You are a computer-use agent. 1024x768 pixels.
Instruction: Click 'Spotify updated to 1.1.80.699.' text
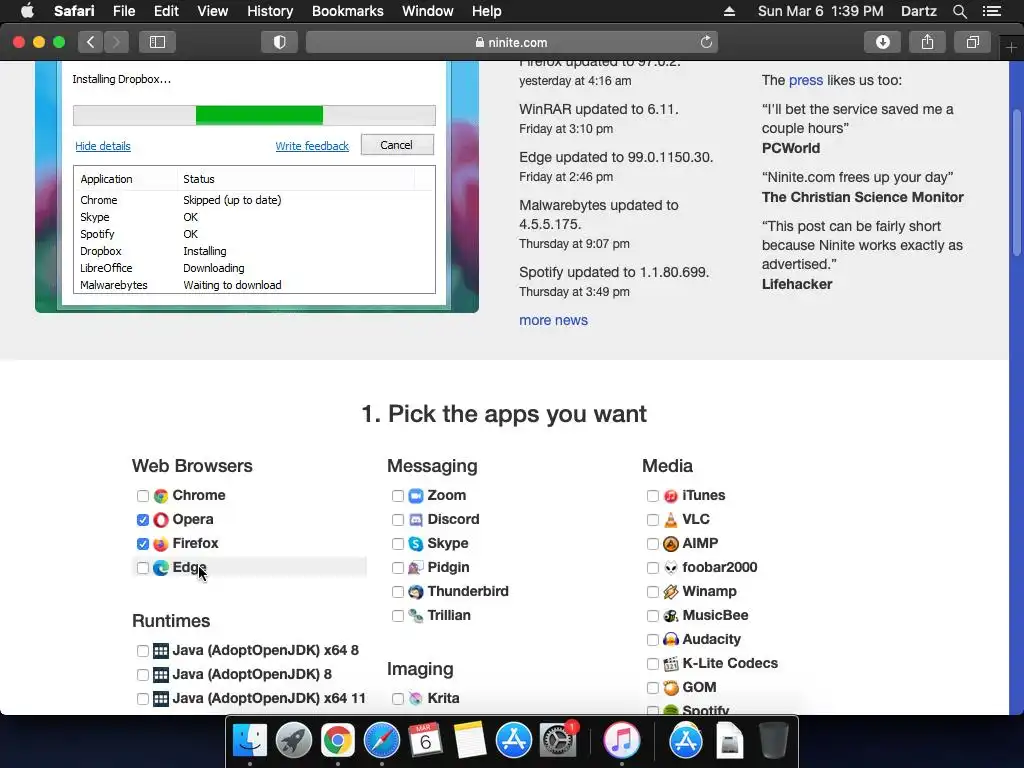tap(614, 272)
